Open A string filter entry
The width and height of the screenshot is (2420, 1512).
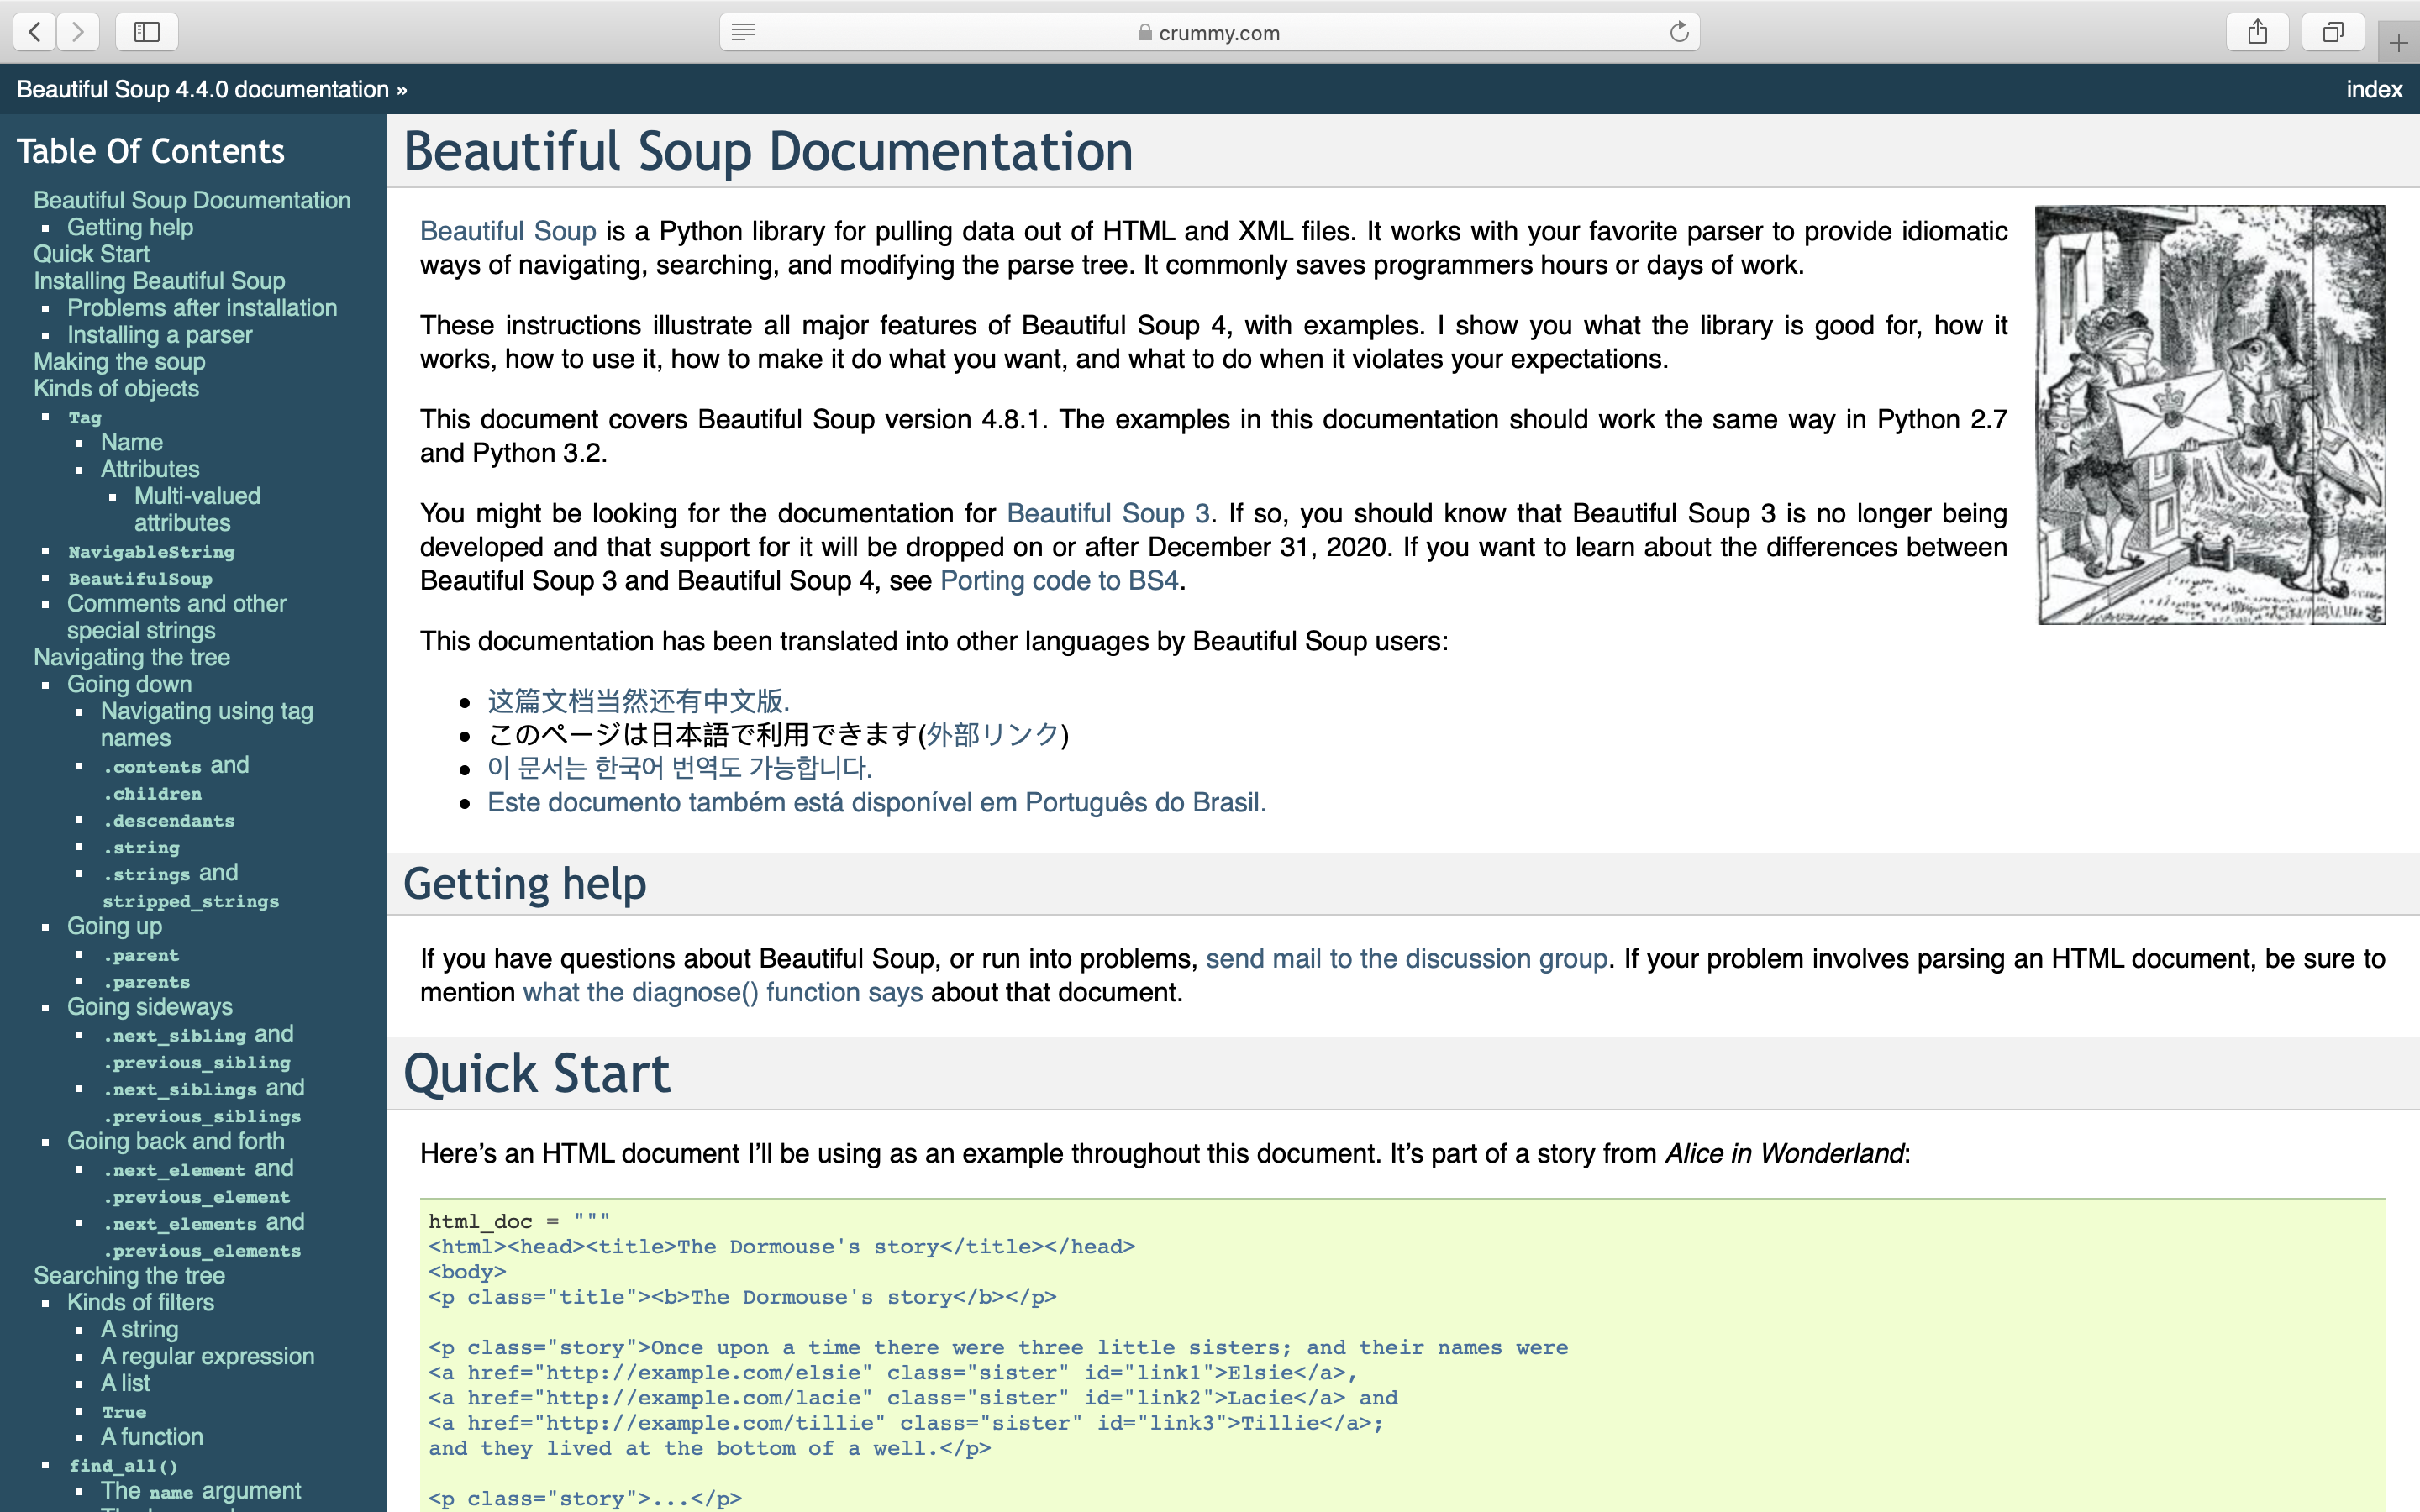pos(139,1329)
